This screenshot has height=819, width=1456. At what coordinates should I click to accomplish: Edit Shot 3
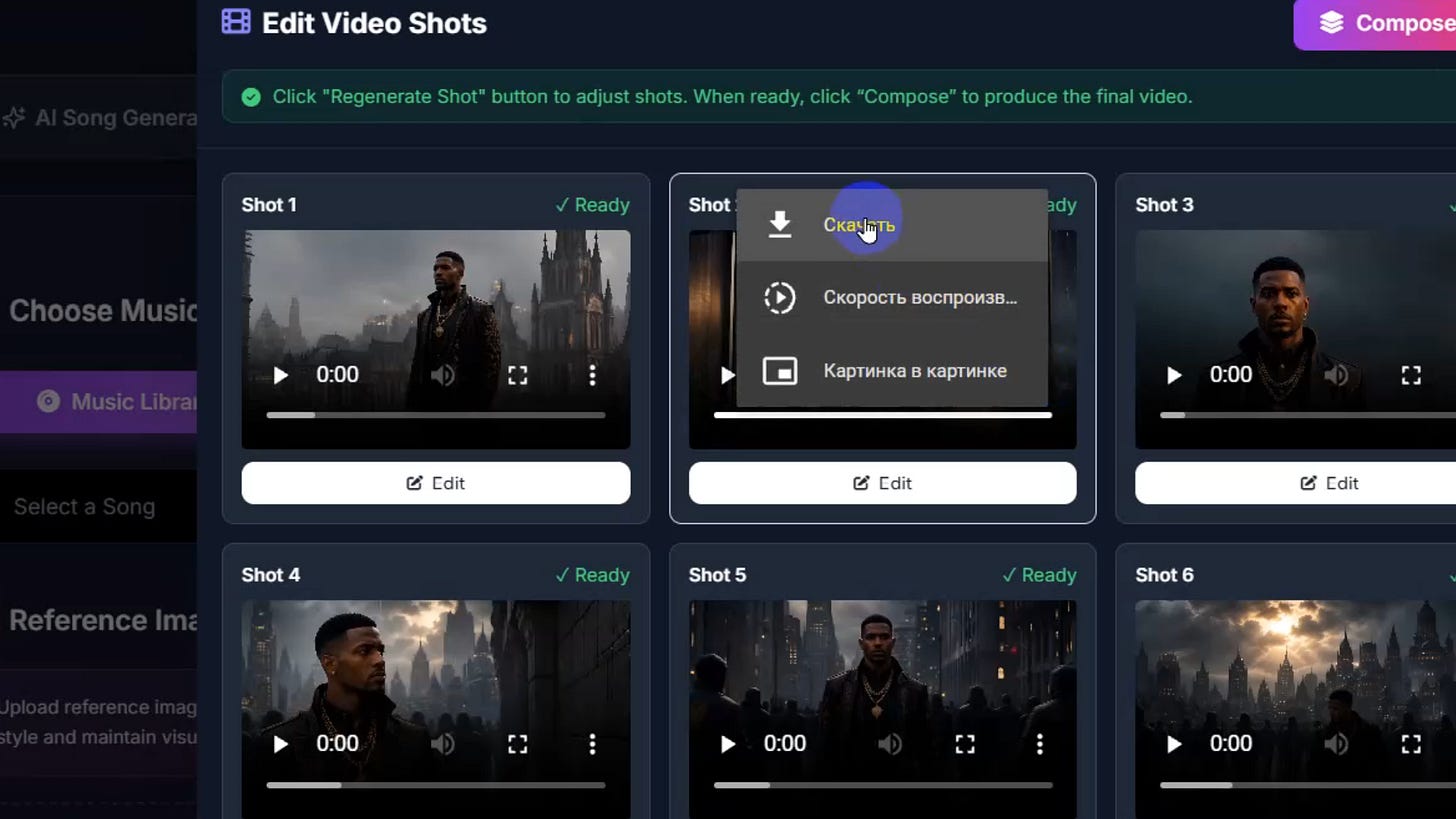coord(1295,483)
